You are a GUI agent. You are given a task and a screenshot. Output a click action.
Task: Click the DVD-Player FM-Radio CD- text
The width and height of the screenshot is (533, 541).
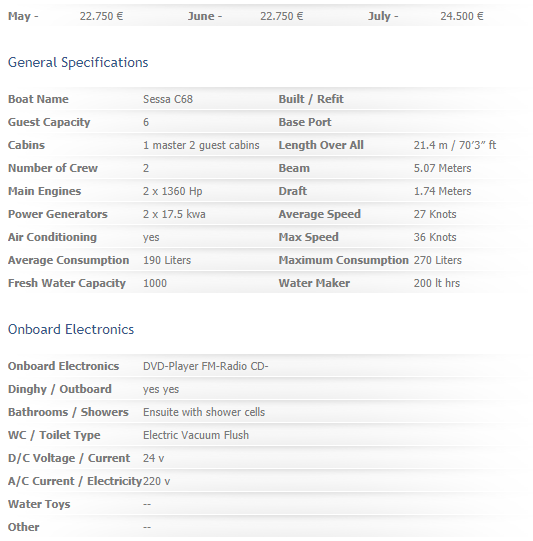pyautogui.click(x=206, y=366)
